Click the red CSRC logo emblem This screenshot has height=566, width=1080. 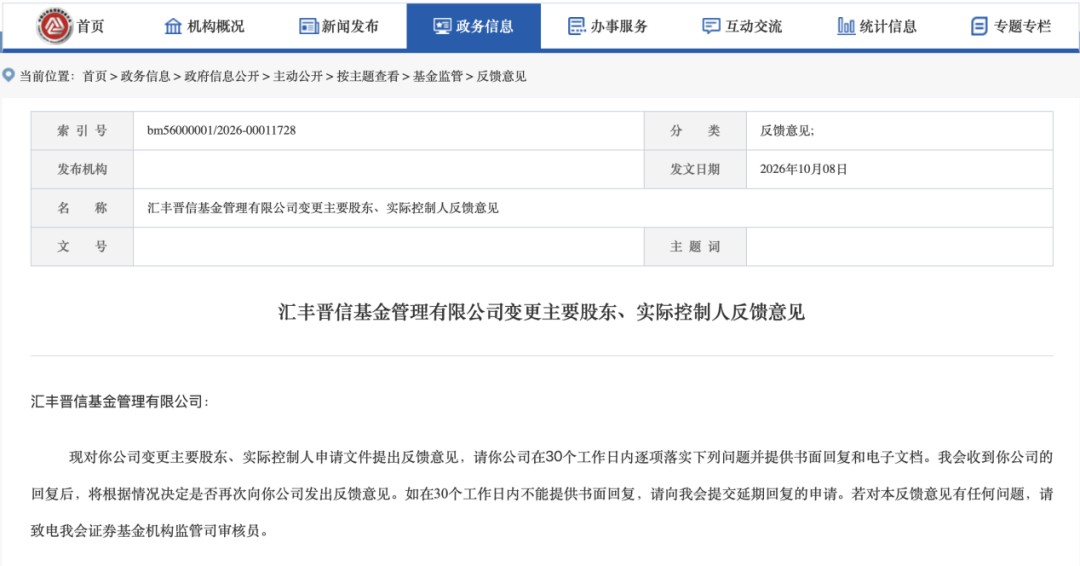54,25
